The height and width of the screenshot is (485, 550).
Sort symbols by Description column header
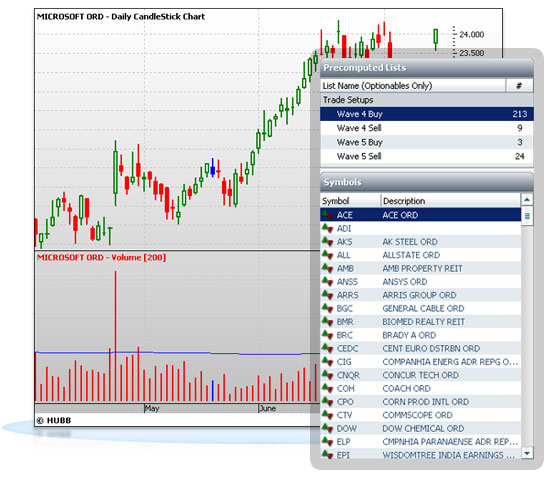click(x=451, y=201)
